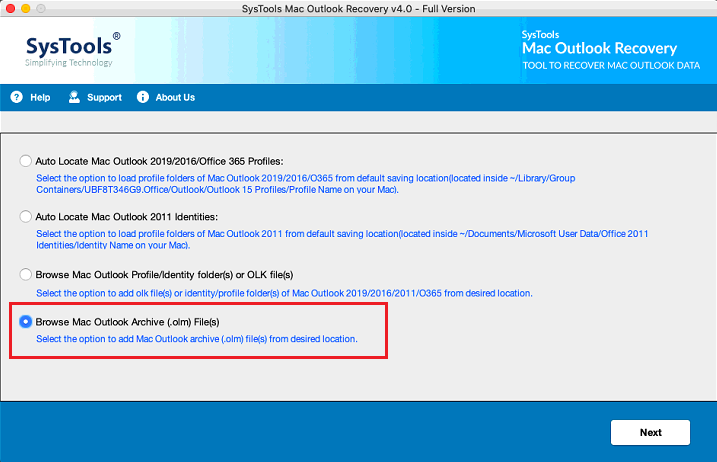Image resolution: width=717 pixels, height=462 pixels.
Task: Click 'Browse Mac Outlook Profile/Identity folder(s) or OLK file(s)' label
Action: 164,275
